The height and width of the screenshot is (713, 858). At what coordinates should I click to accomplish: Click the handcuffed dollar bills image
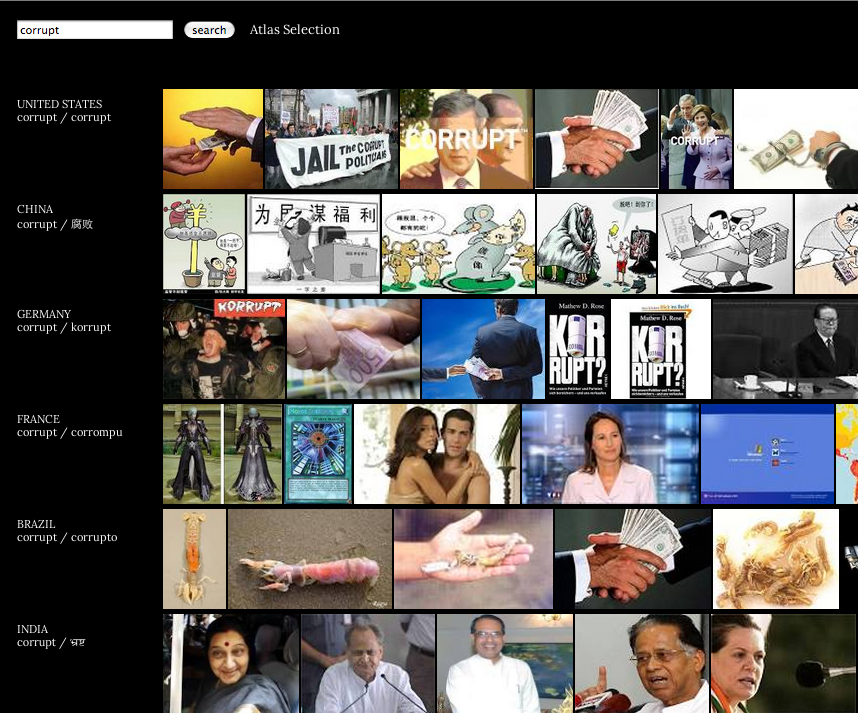(x=795, y=139)
